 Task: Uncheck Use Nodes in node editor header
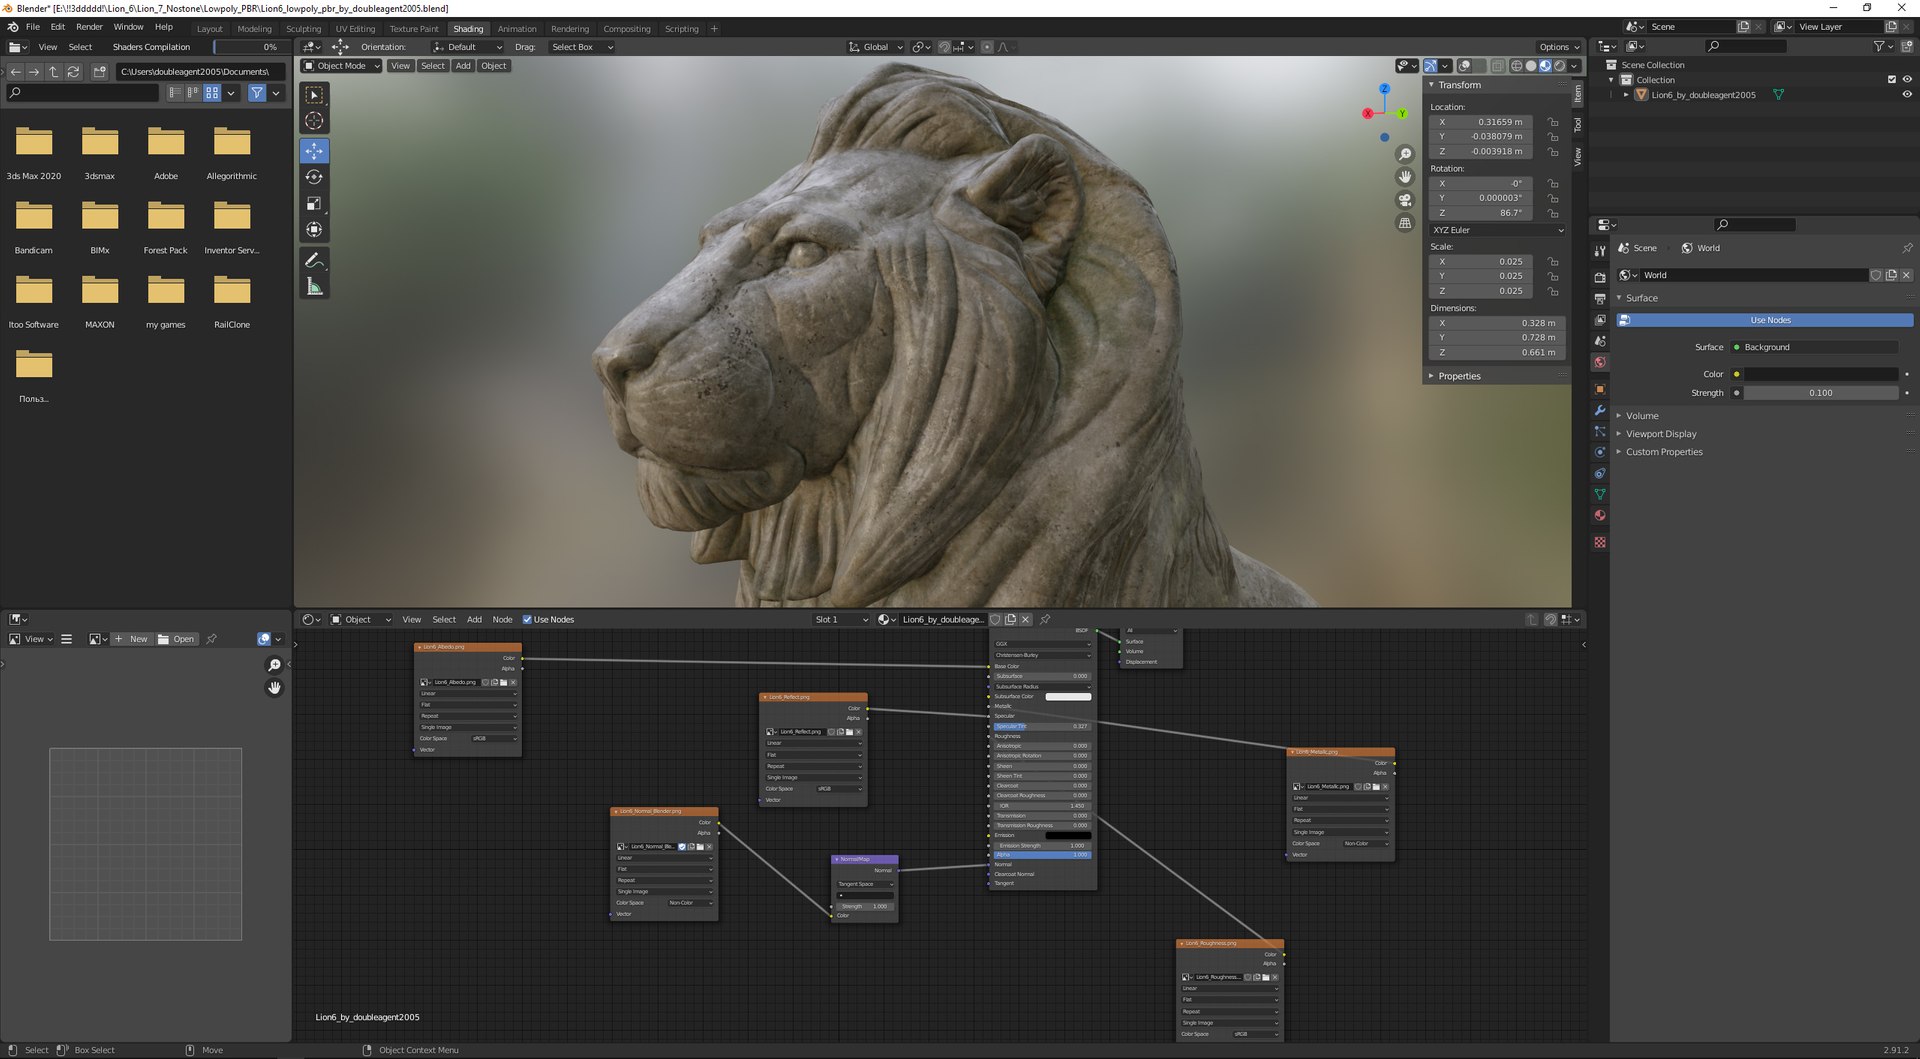click(527, 620)
